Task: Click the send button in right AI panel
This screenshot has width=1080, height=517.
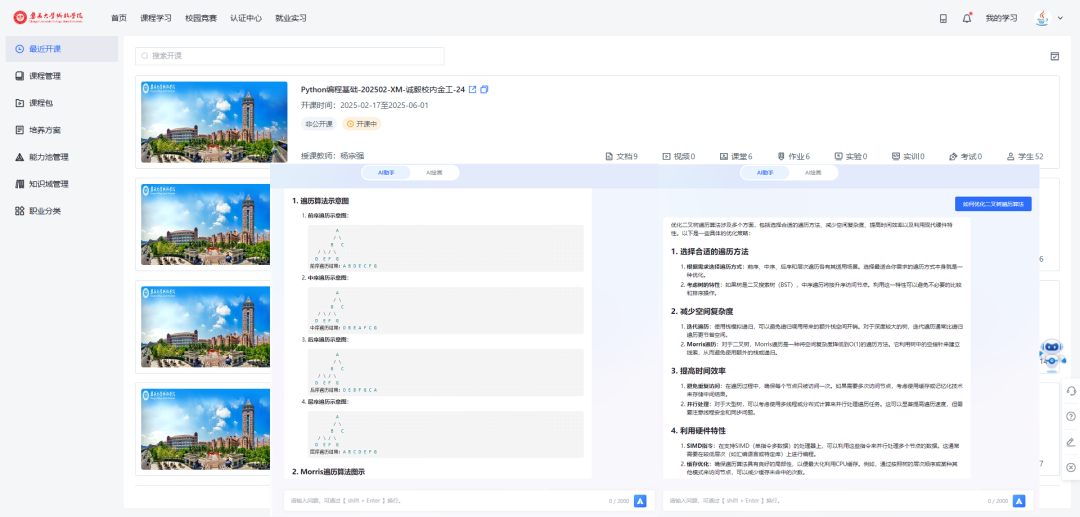Action: coord(1019,500)
